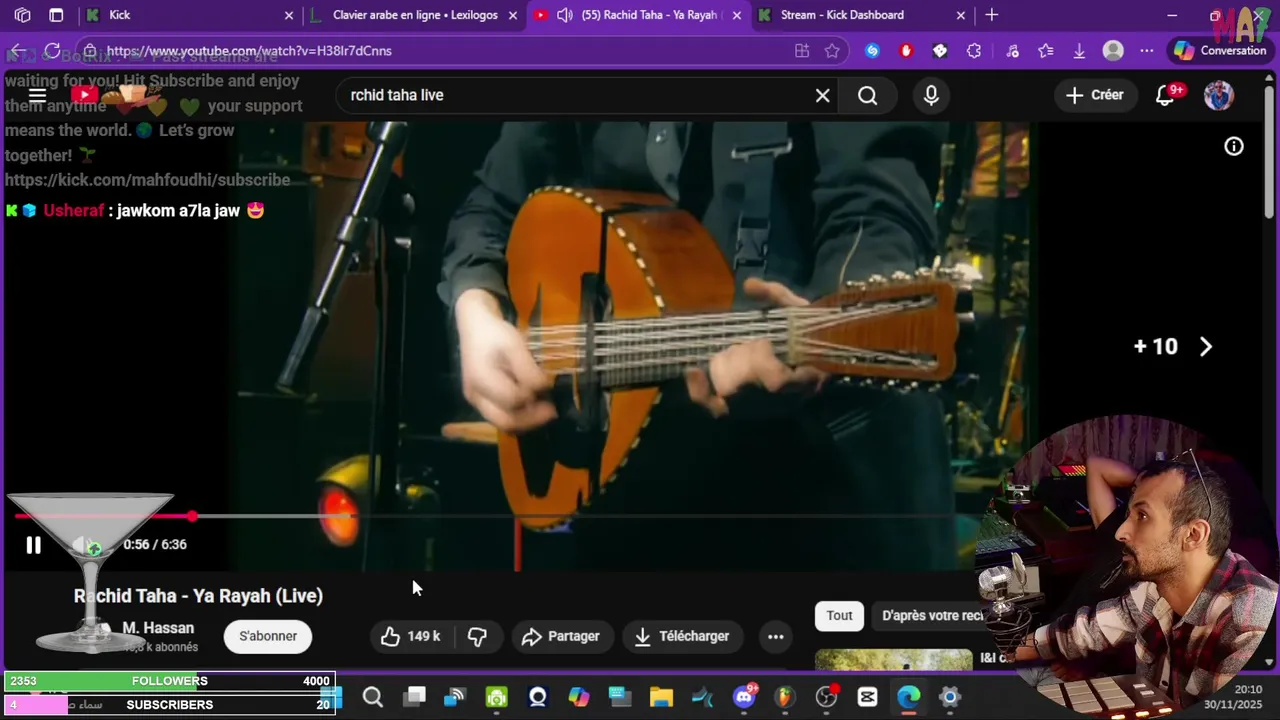1280x720 pixels.
Task: Mute the Rachid Taha tab audio icon
Action: (564, 15)
